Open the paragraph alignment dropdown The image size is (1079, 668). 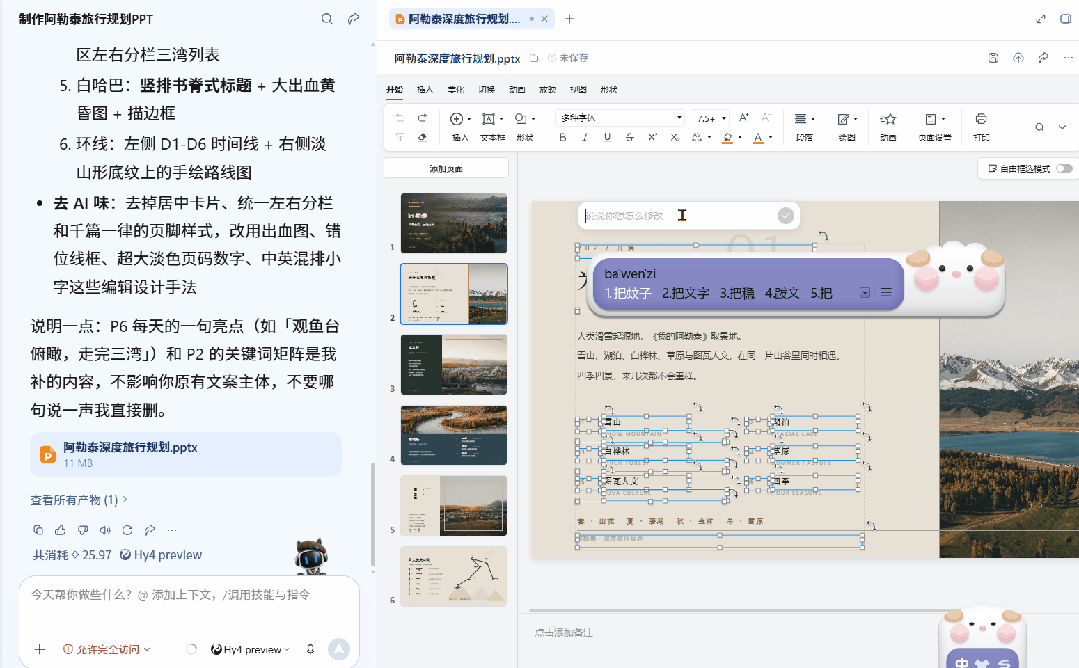tap(804, 125)
